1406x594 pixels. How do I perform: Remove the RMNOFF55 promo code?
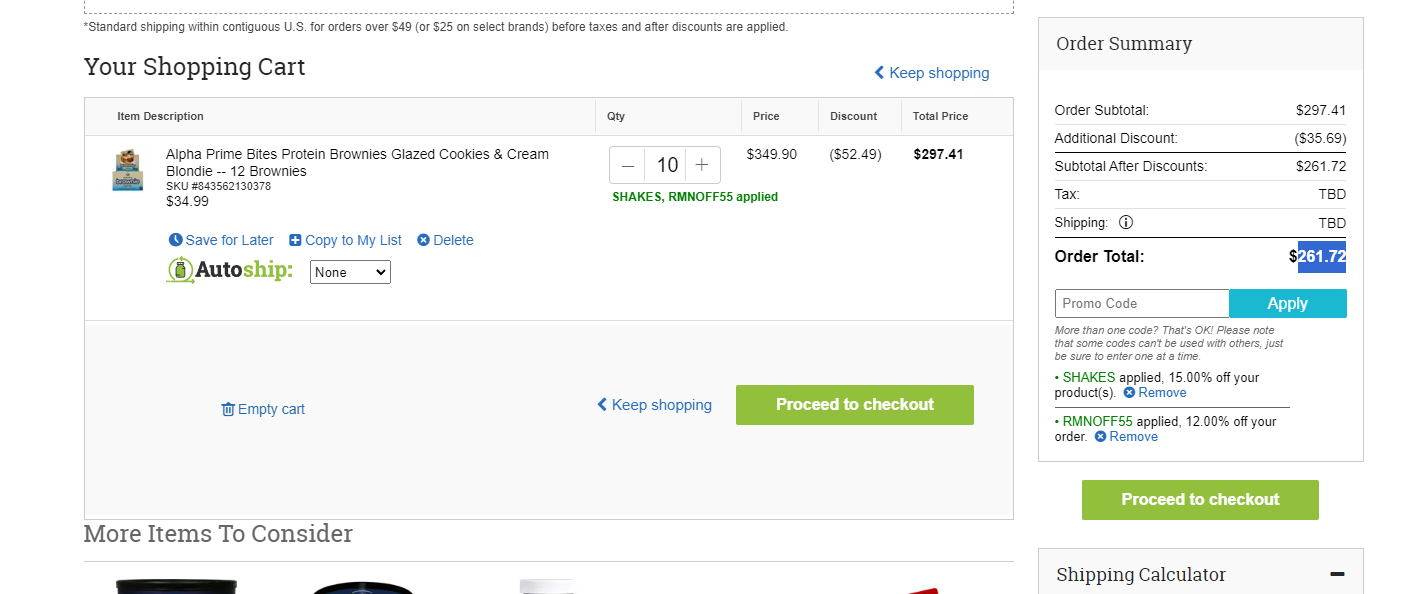(1126, 437)
